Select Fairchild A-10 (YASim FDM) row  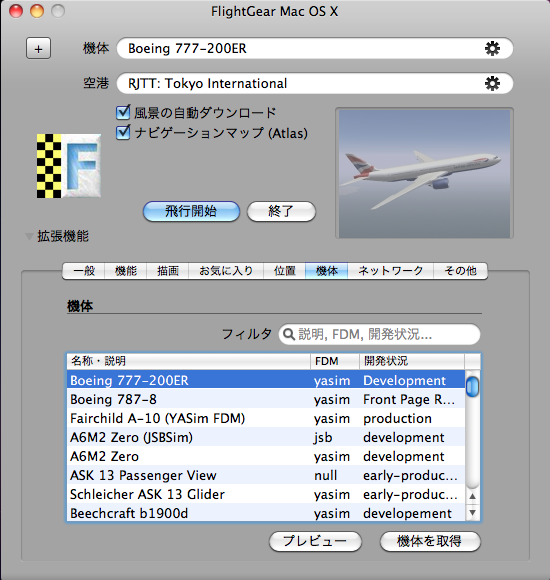[266, 418]
